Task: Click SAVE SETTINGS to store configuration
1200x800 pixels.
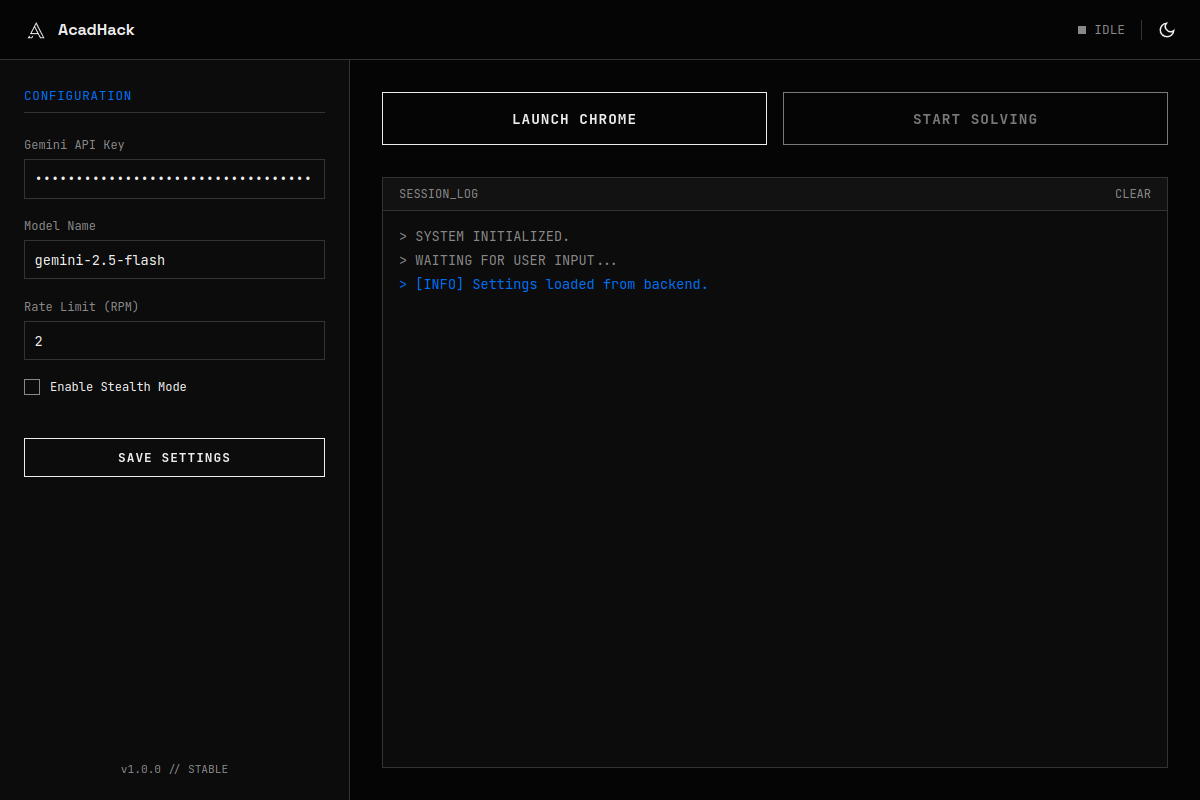Action: coord(174,457)
